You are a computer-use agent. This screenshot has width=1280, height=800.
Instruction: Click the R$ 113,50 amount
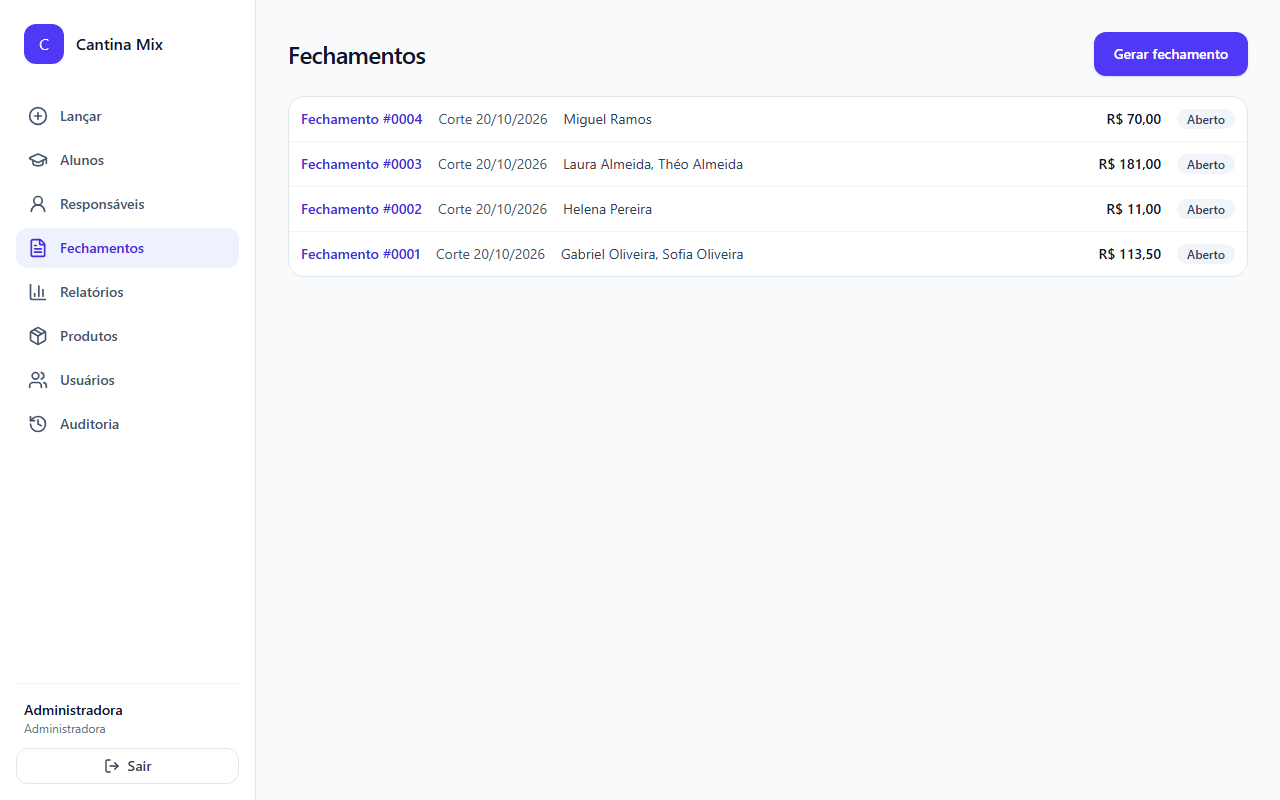(x=1130, y=254)
